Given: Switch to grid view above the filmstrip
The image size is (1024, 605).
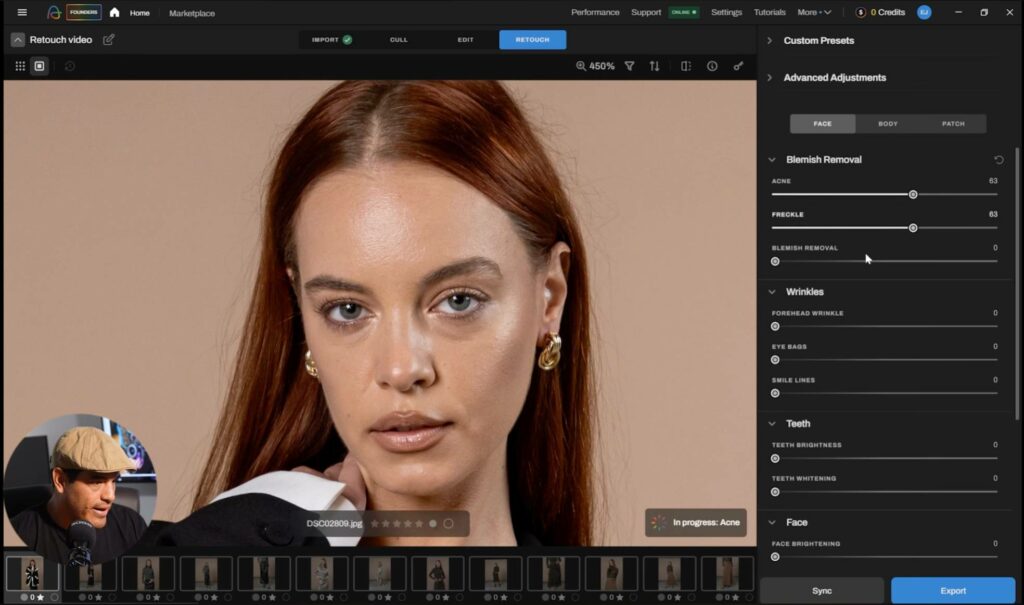Looking at the screenshot, I should click(19, 66).
